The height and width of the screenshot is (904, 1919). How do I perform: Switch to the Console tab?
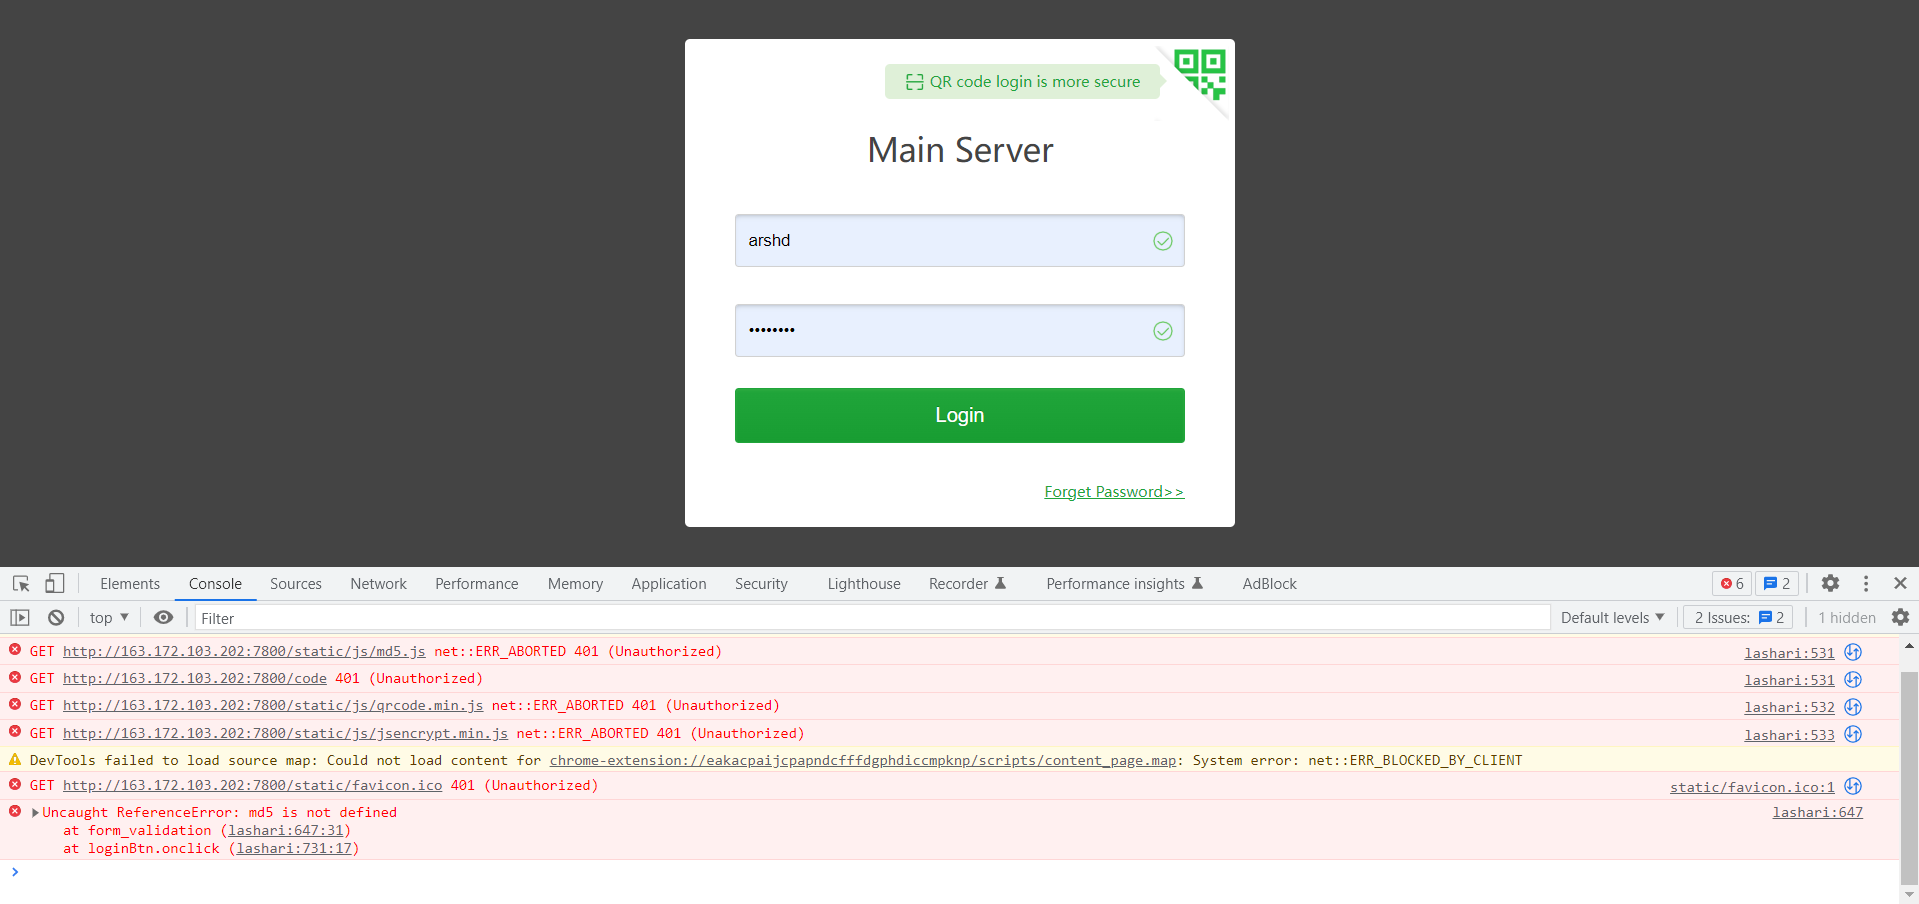pos(215,584)
